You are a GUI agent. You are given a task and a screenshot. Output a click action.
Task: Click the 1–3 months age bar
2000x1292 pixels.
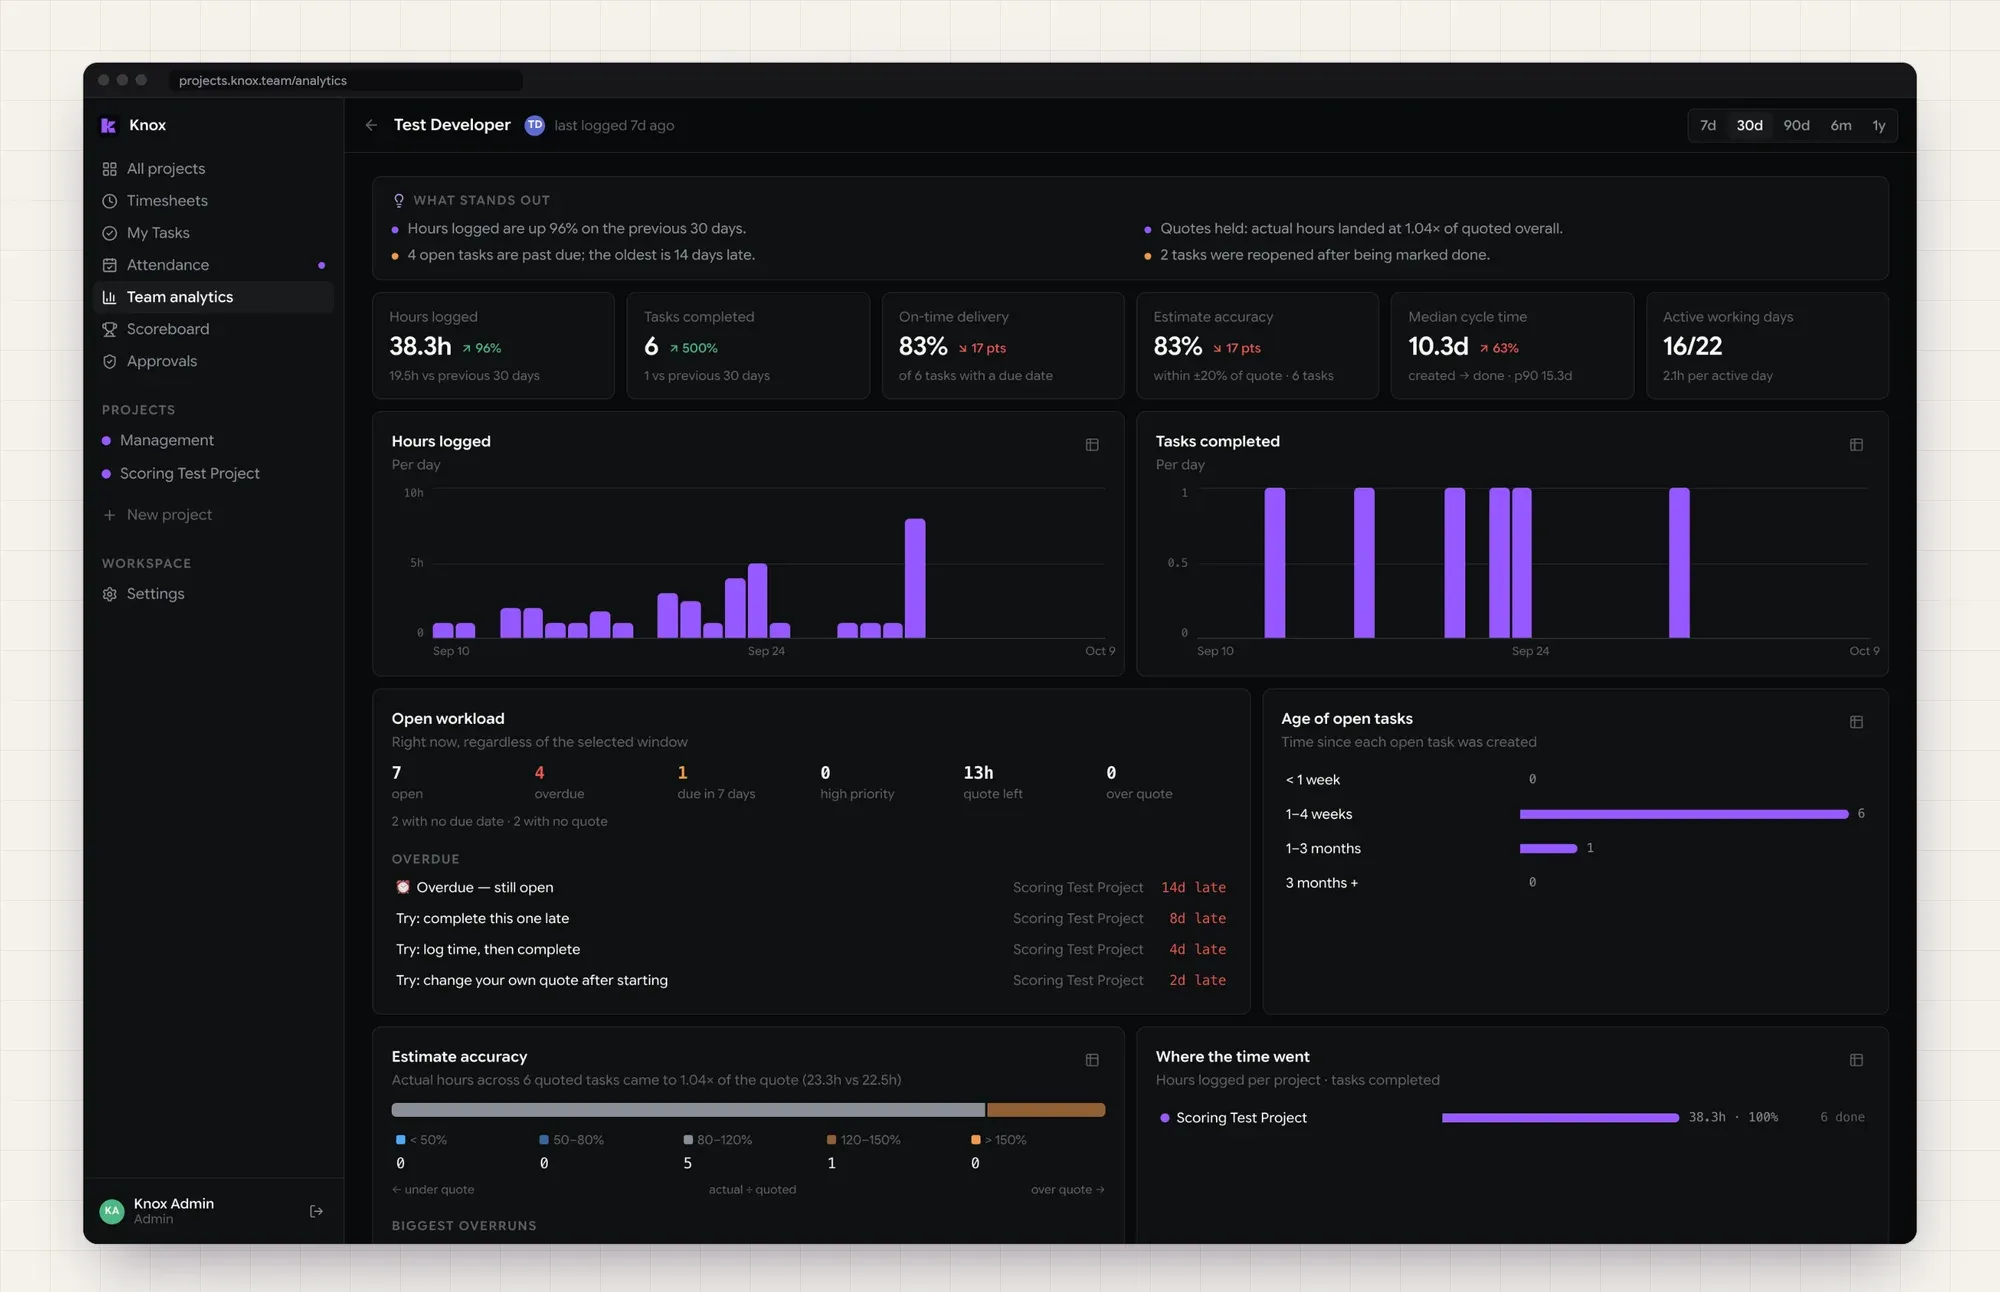[x=1548, y=848]
